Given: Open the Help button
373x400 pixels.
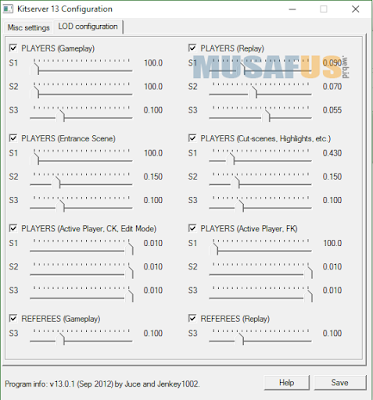Looking at the screenshot, I should [287, 383].
